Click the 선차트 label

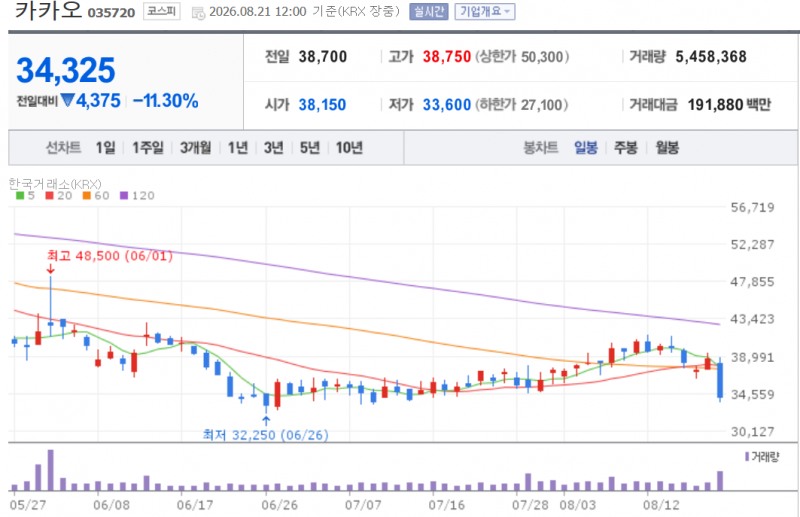(x=63, y=148)
